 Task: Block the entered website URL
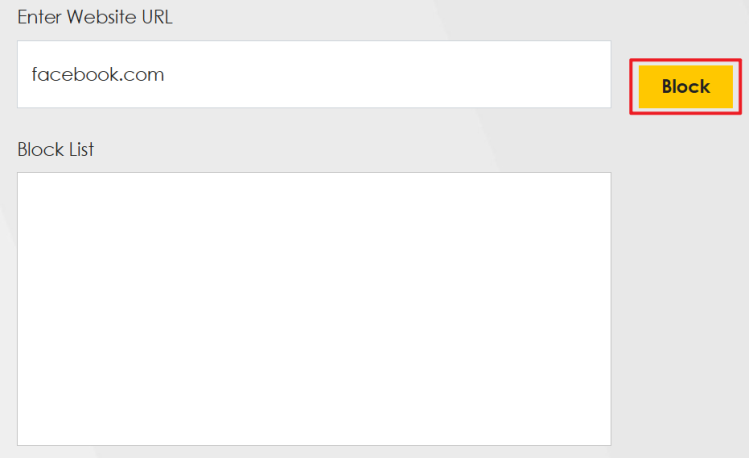[x=685, y=87]
